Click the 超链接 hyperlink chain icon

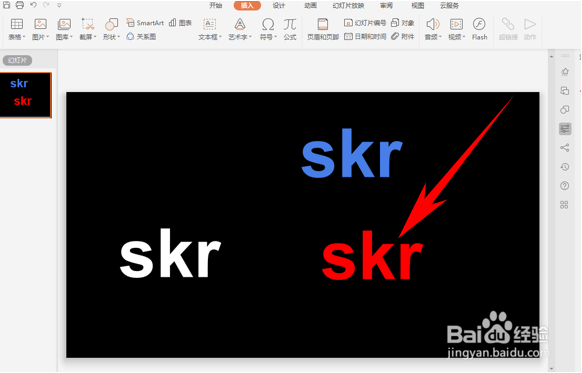(508, 24)
